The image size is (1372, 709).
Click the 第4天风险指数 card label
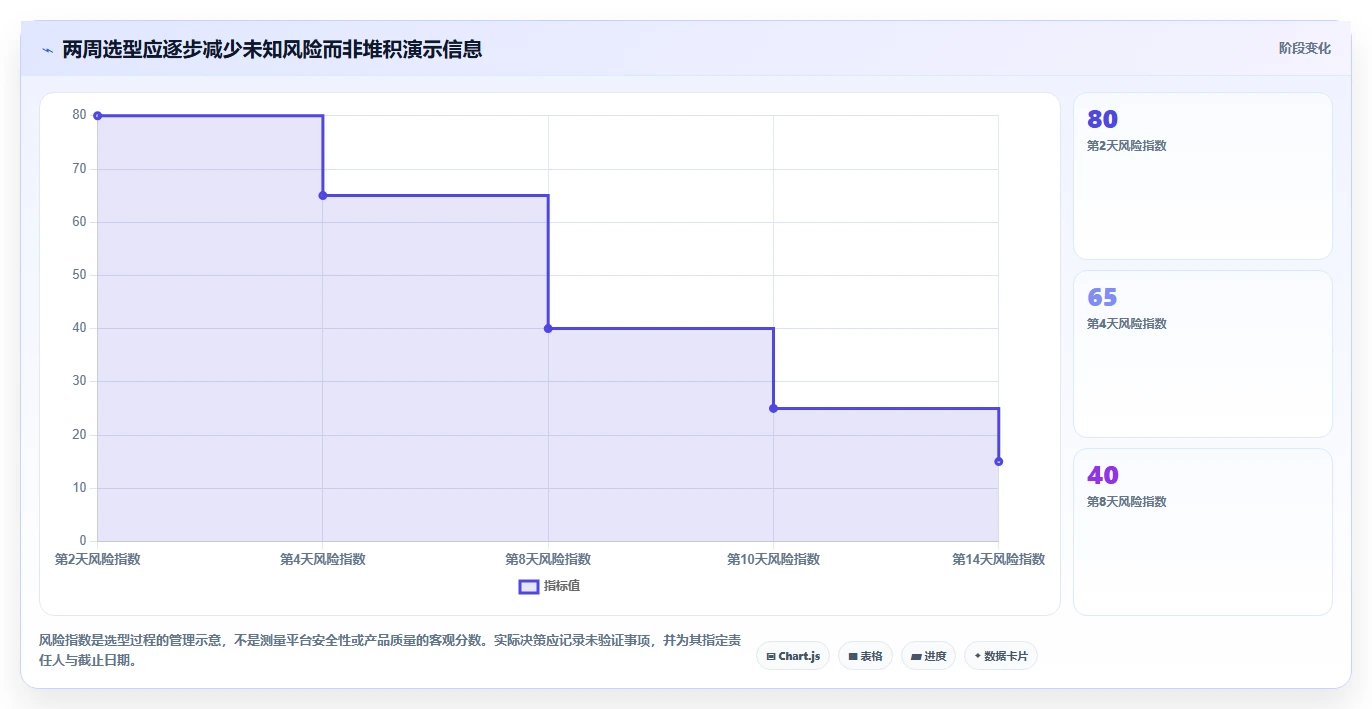pyautogui.click(x=1126, y=324)
